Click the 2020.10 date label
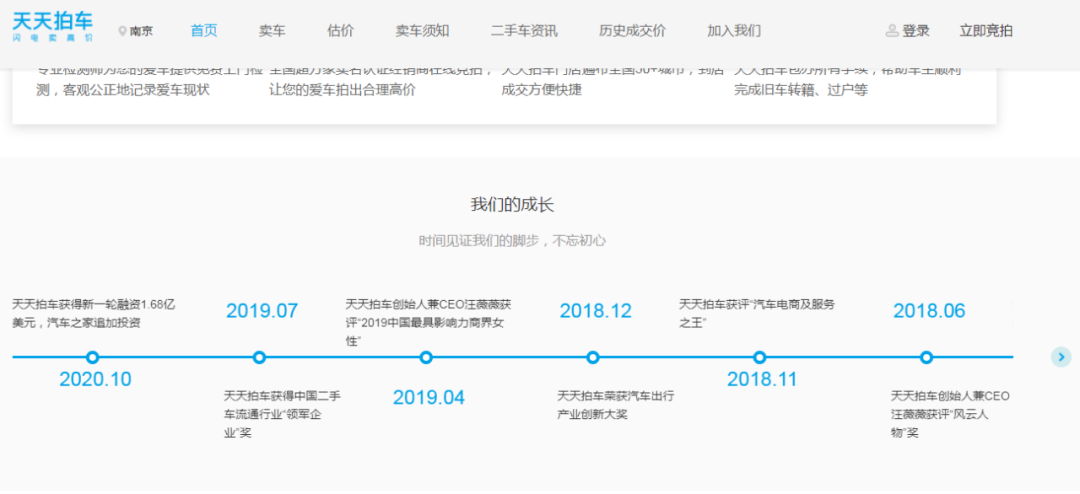Screen dimensions: 1080x494 95,380
